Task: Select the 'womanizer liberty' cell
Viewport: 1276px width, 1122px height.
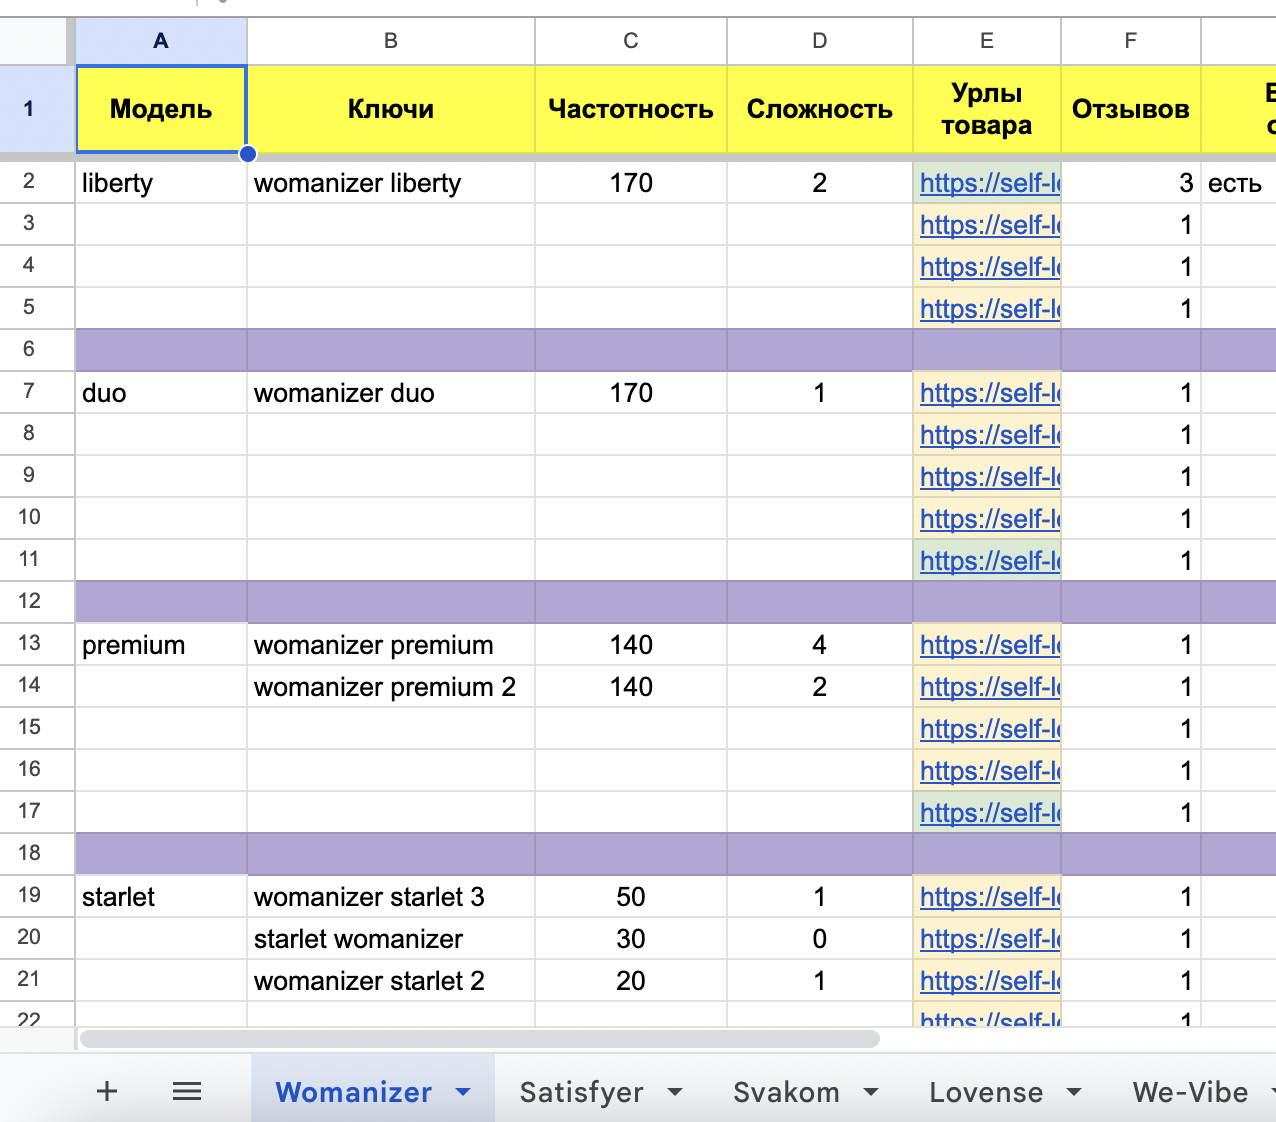Action: [x=391, y=183]
